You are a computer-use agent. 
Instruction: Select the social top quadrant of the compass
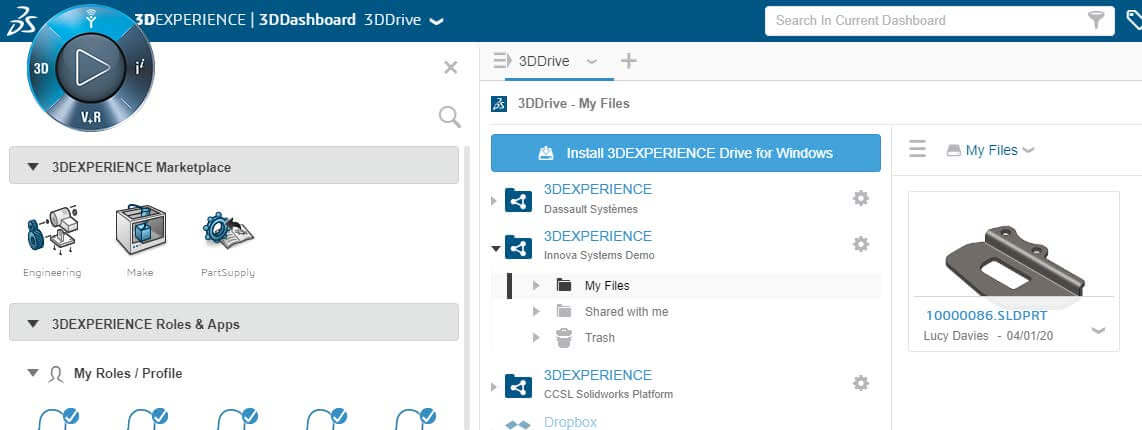[91, 19]
